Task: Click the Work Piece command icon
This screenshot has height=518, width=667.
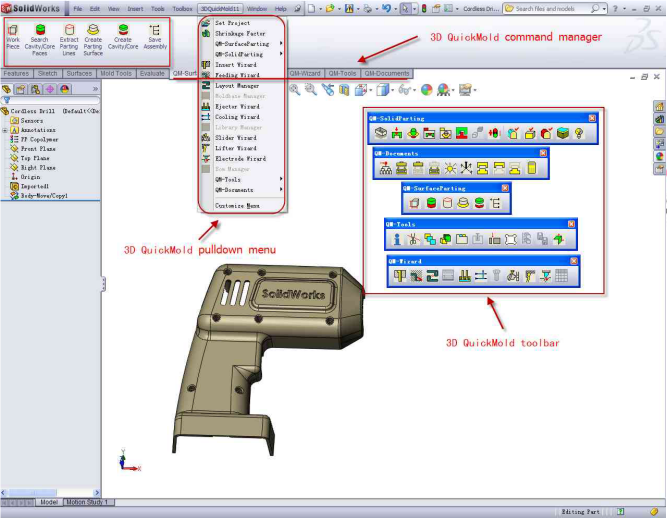Action: click(13, 37)
